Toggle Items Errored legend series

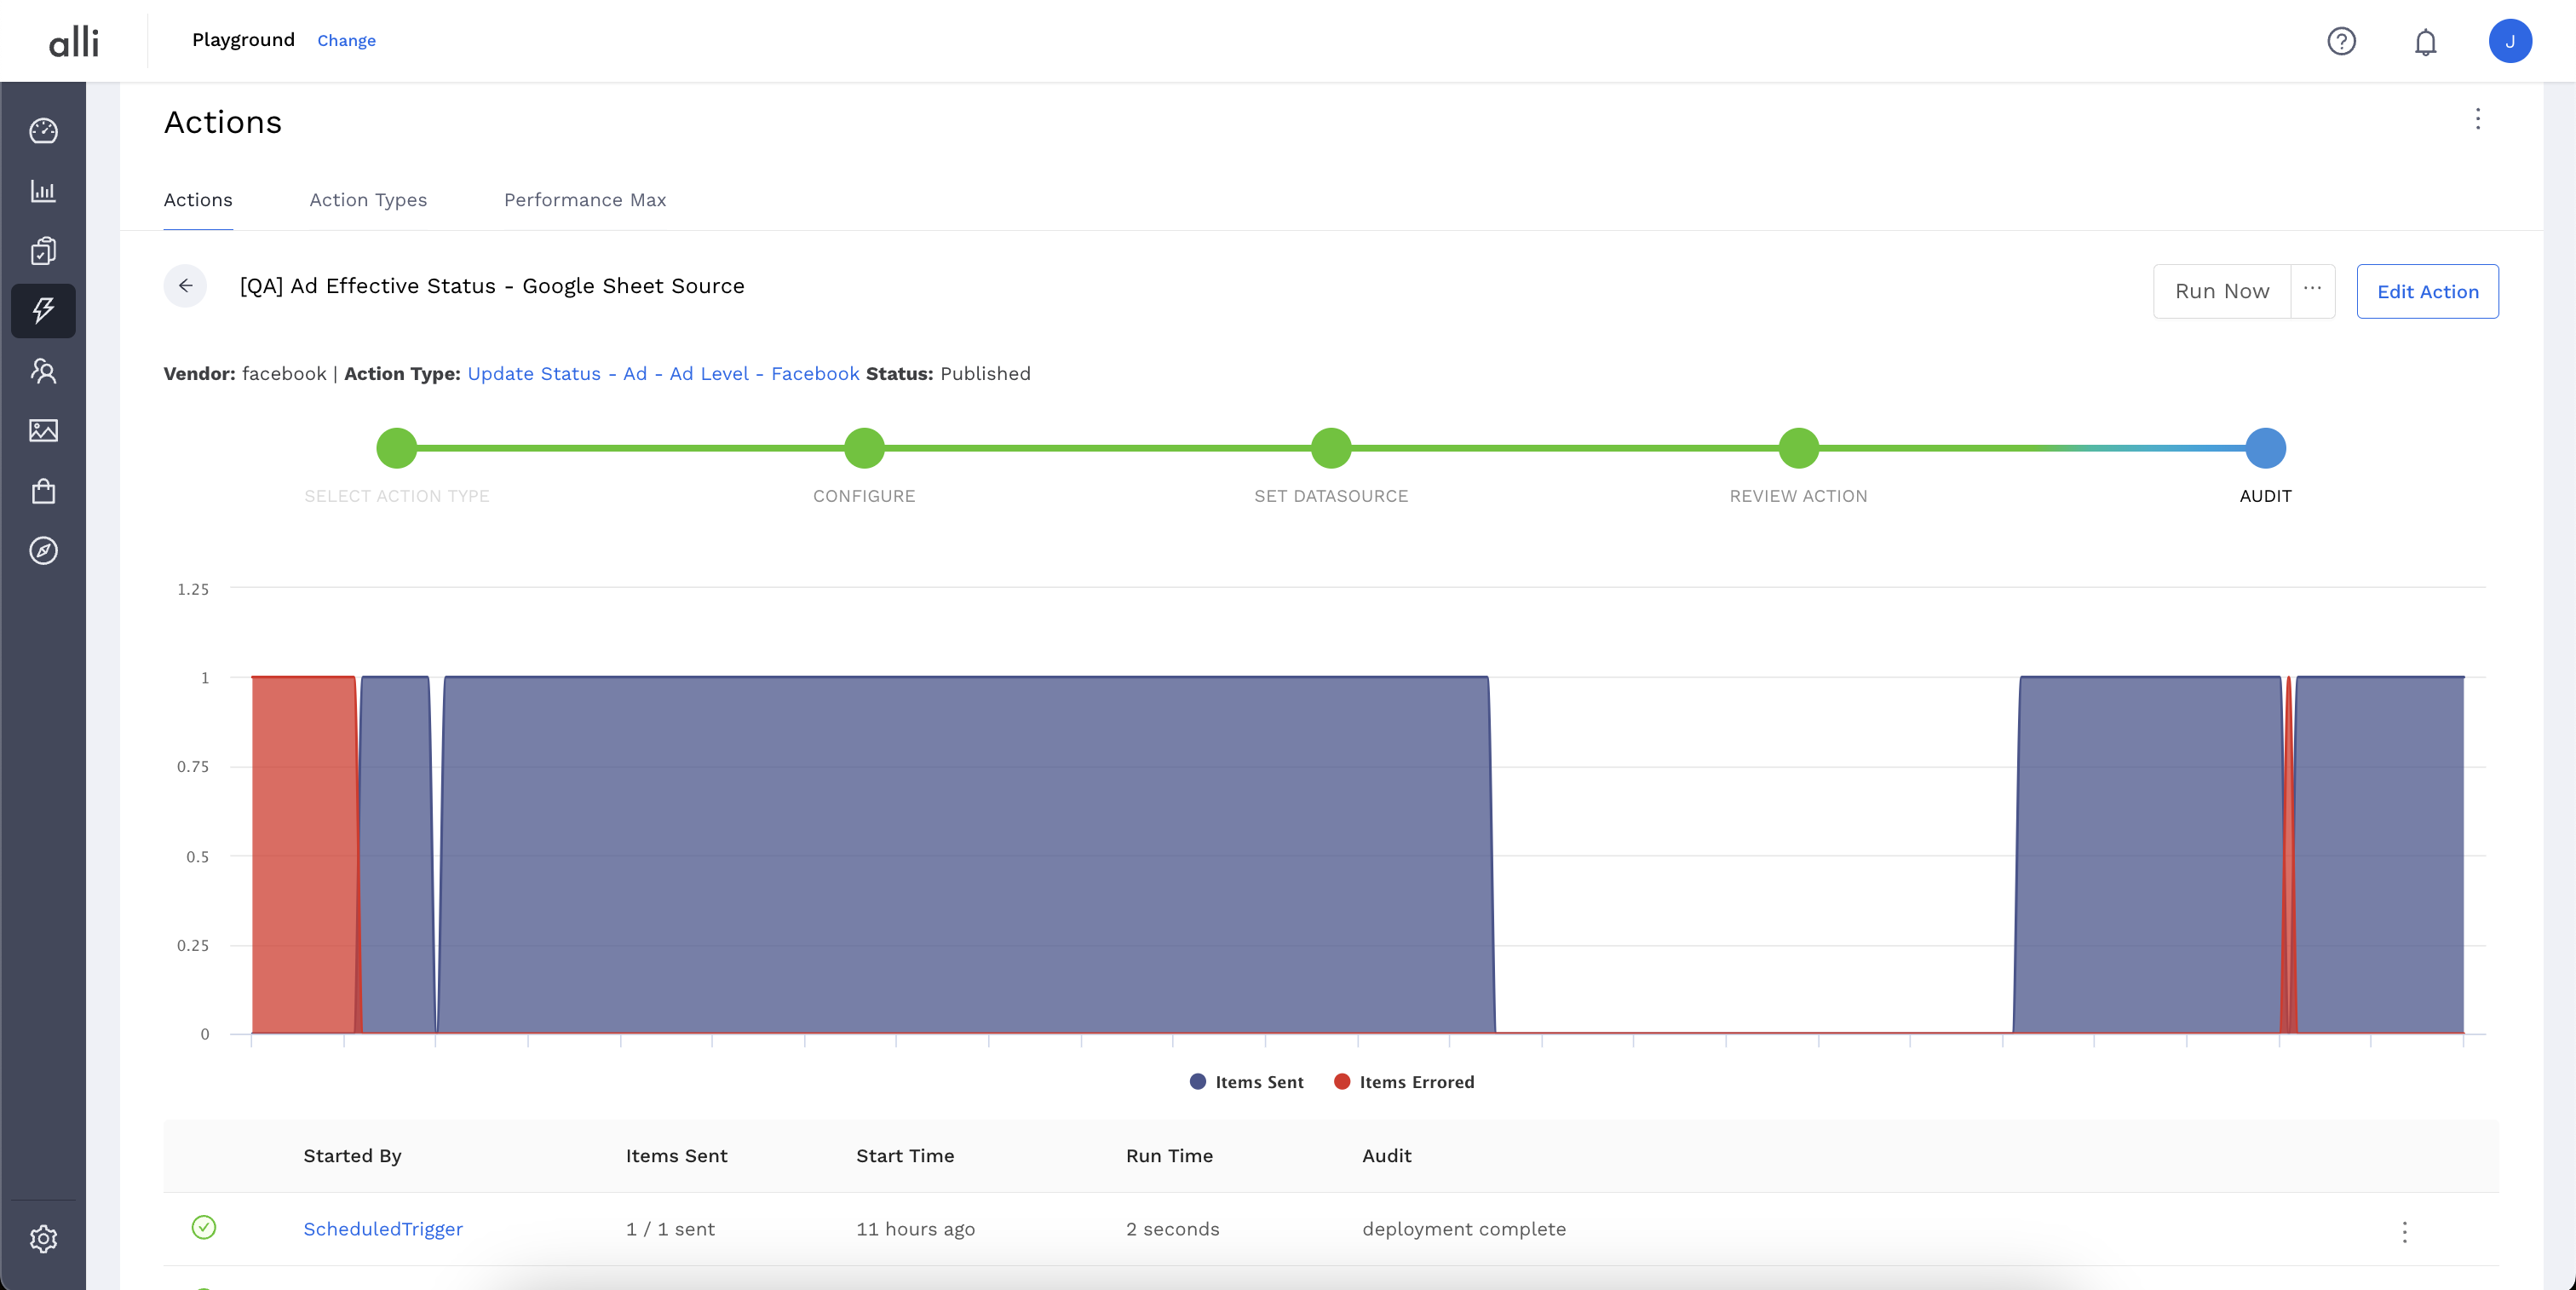coord(1404,1082)
